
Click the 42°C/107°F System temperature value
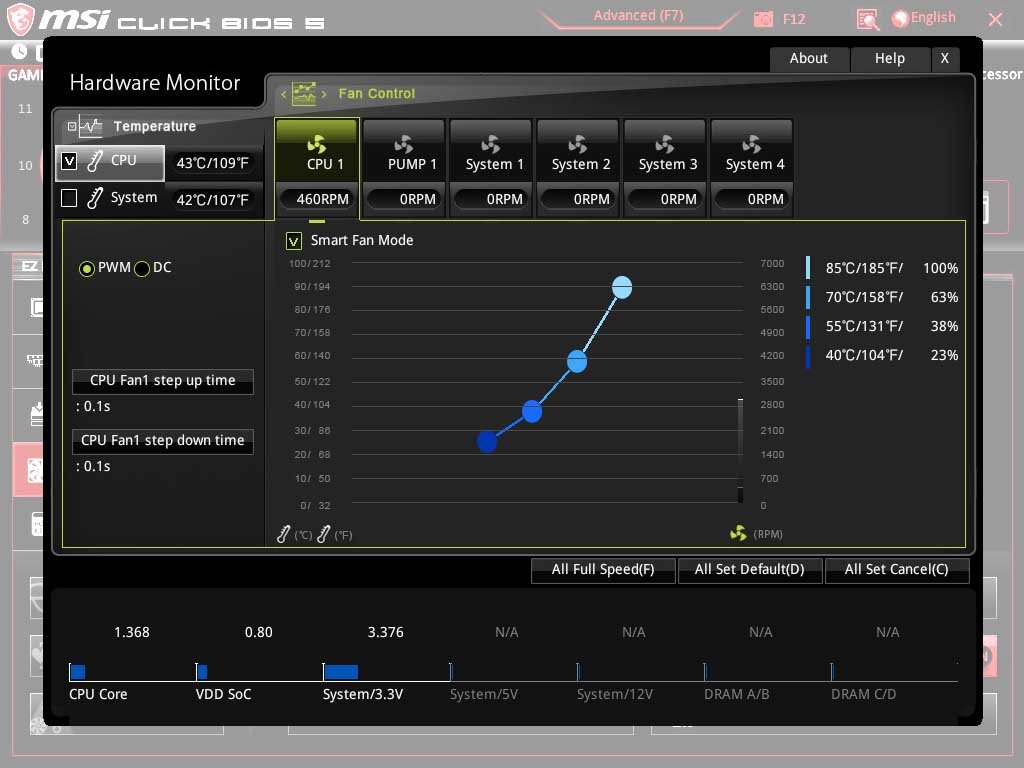[x=212, y=200]
